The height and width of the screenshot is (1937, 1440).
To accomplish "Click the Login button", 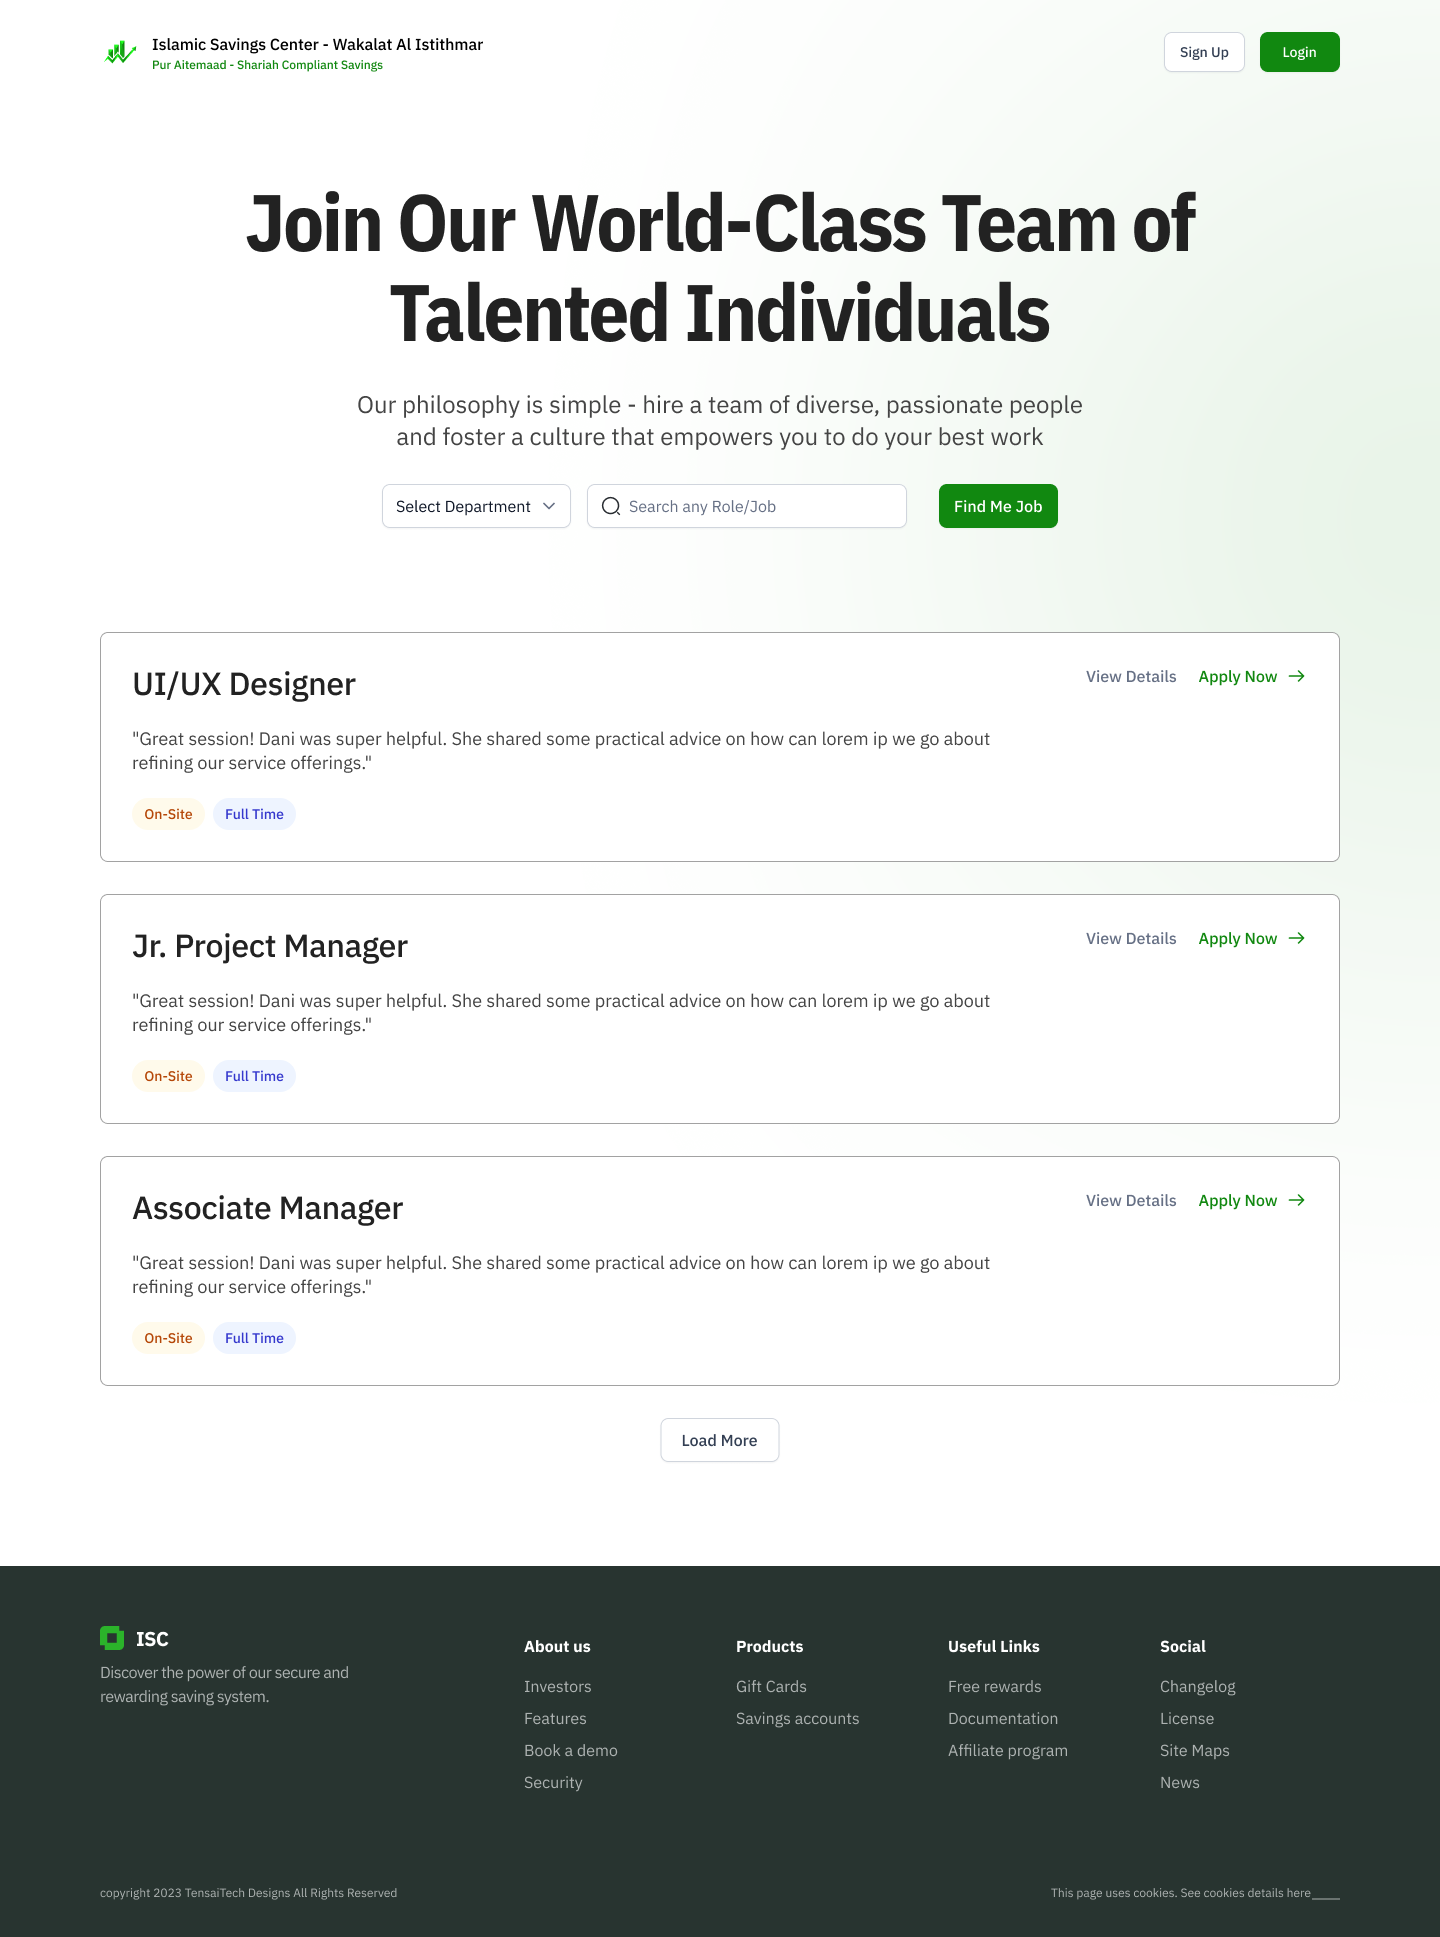I will tap(1299, 53).
